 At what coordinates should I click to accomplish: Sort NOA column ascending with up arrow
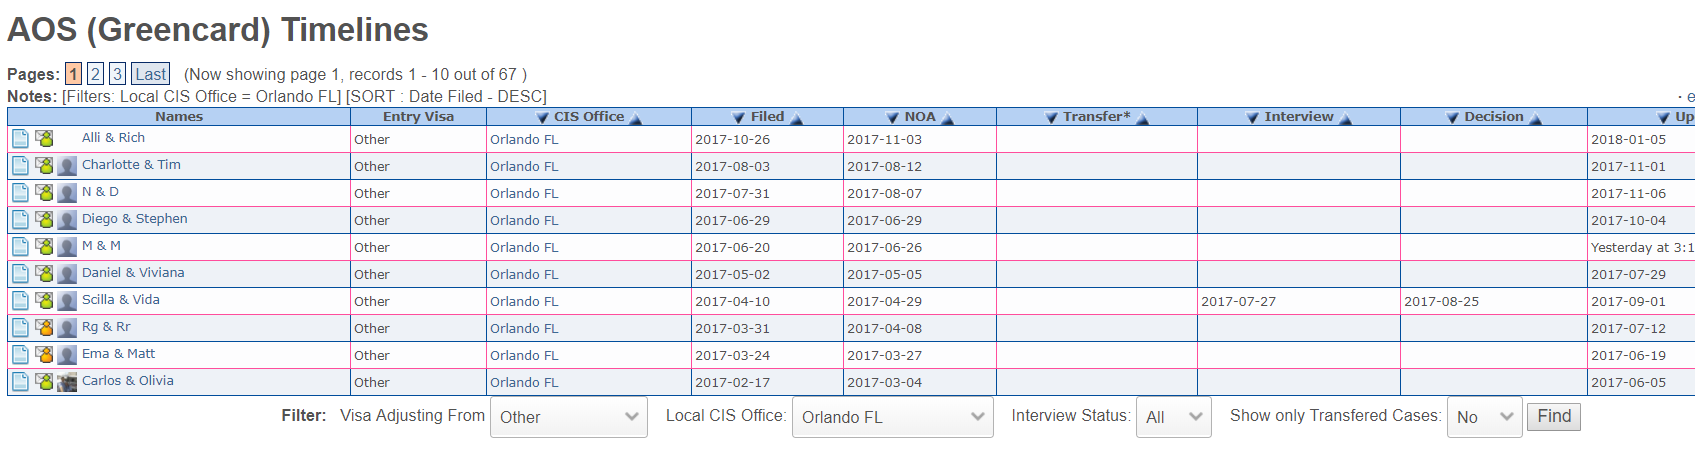coord(948,118)
